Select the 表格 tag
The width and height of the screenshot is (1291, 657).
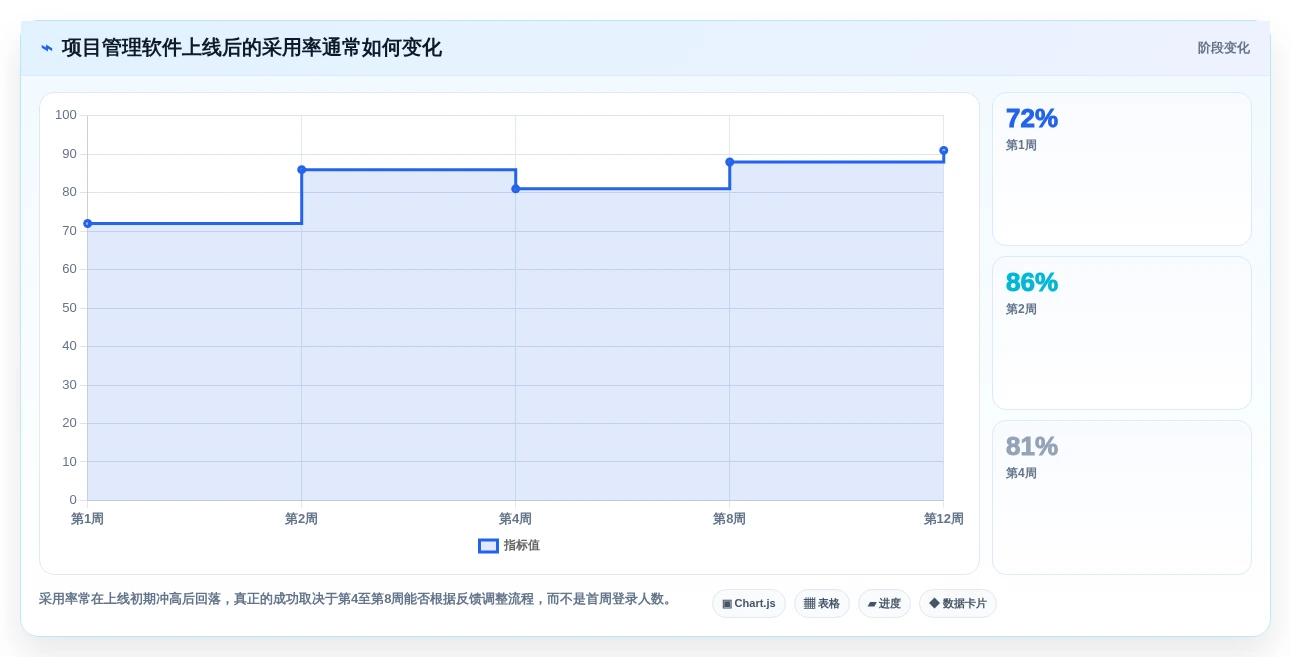tap(822, 604)
